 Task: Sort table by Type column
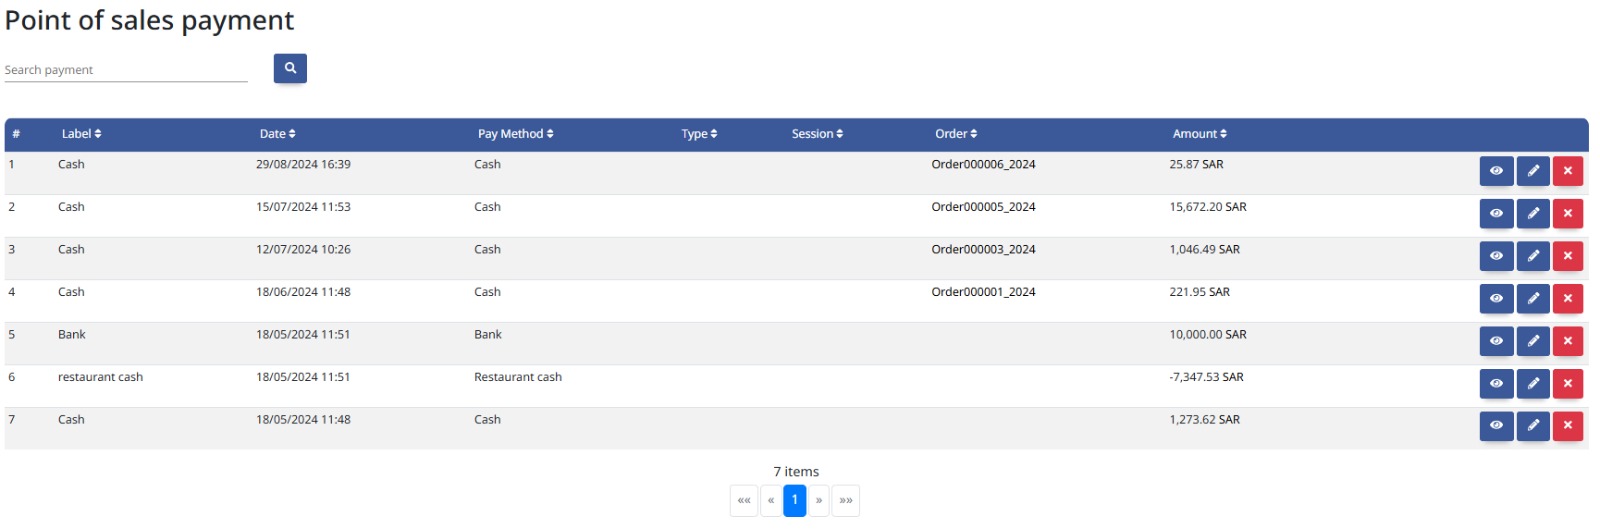click(x=699, y=134)
